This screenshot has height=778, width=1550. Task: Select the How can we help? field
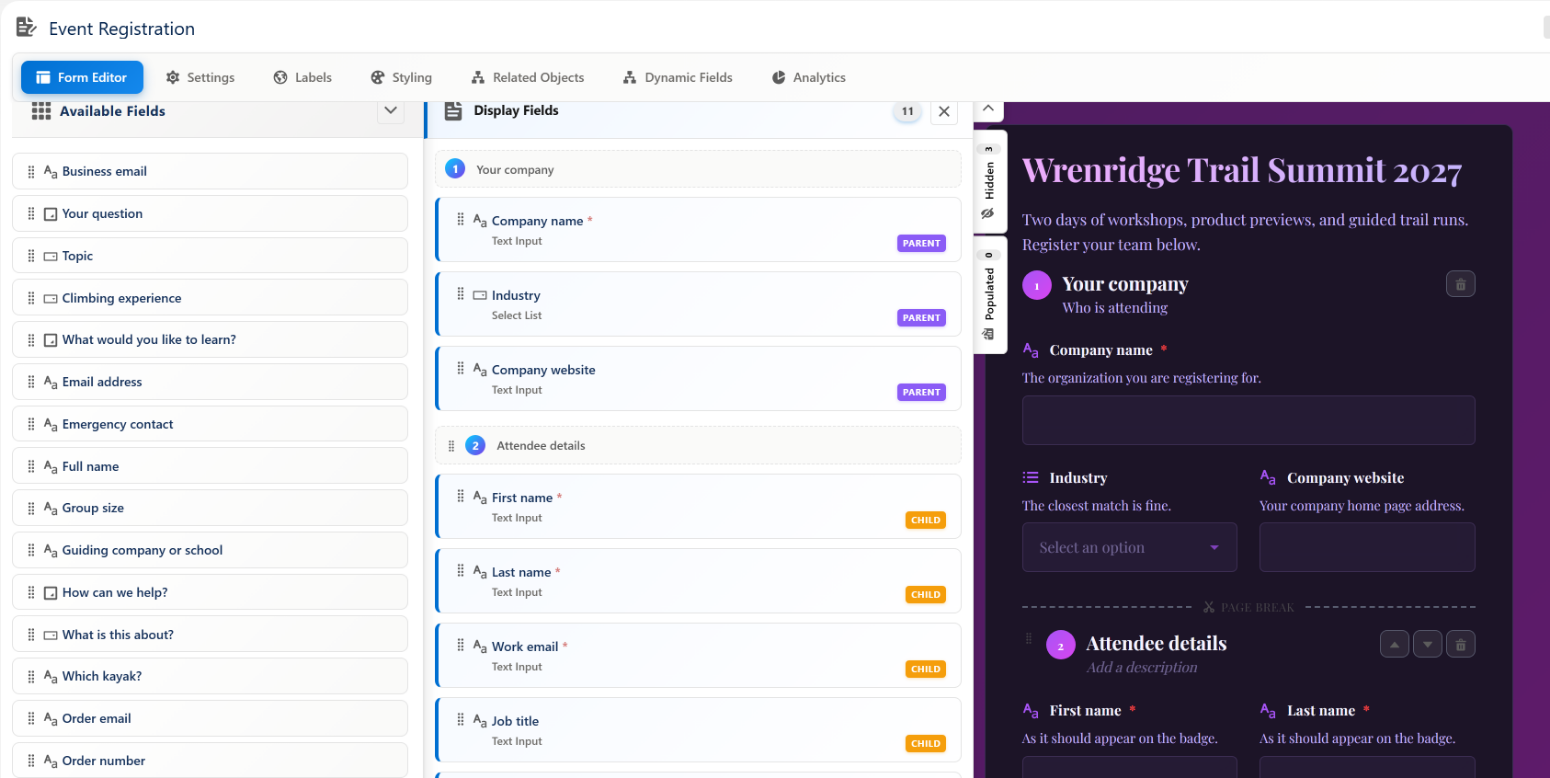pyautogui.click(x=210, y=592)
